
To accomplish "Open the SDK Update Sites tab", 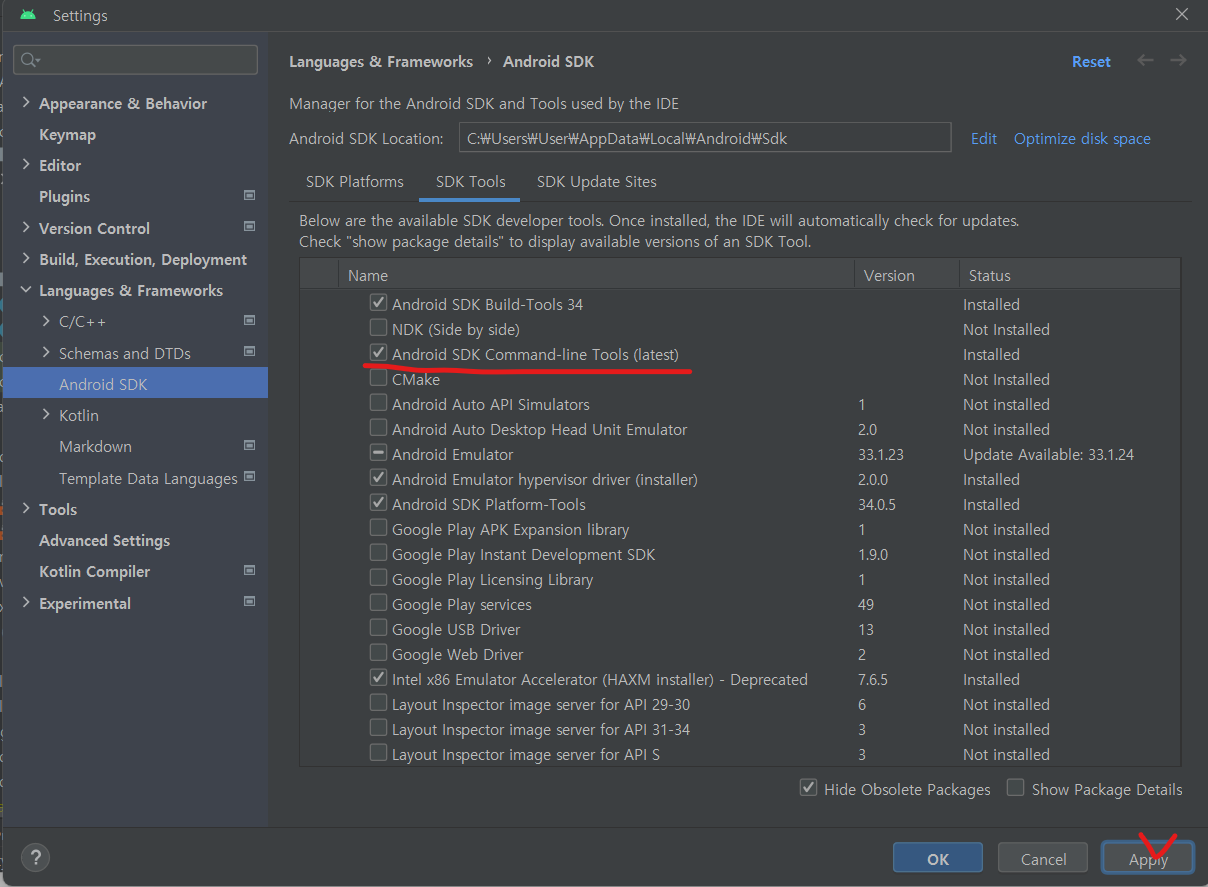I will click(597, 182).
